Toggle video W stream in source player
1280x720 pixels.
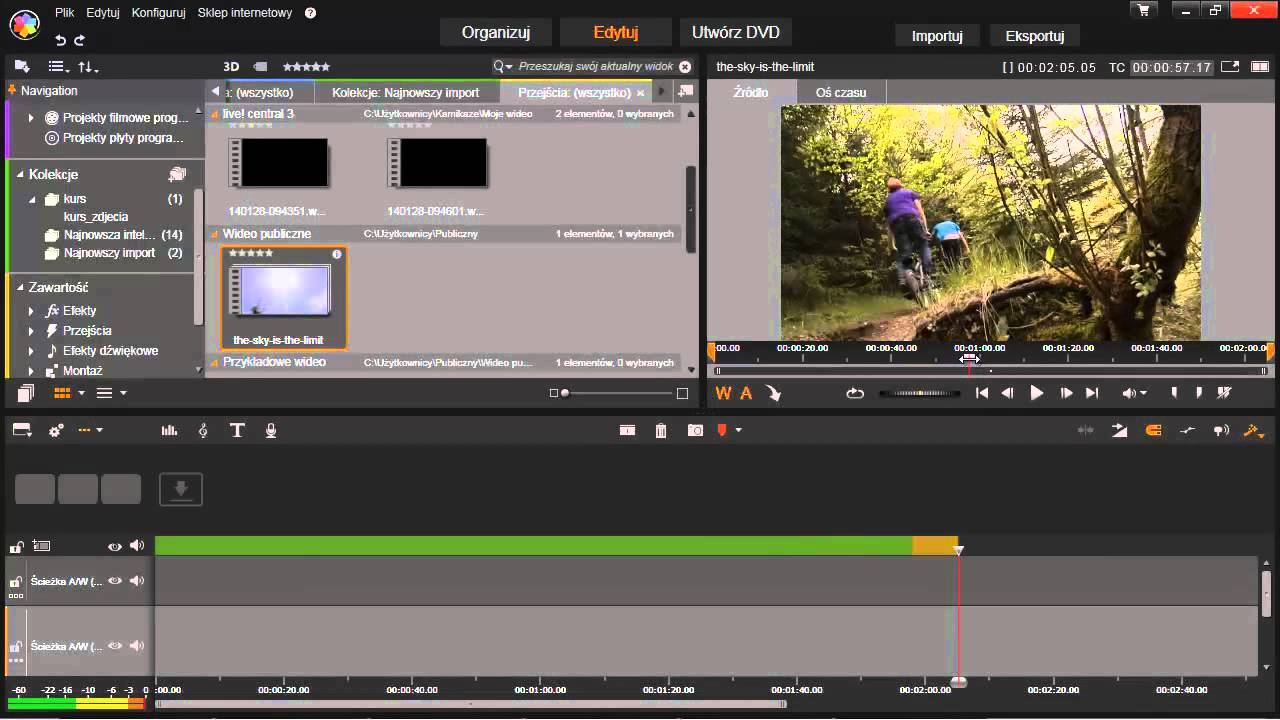pyautogui.click(x=723, y=393)
